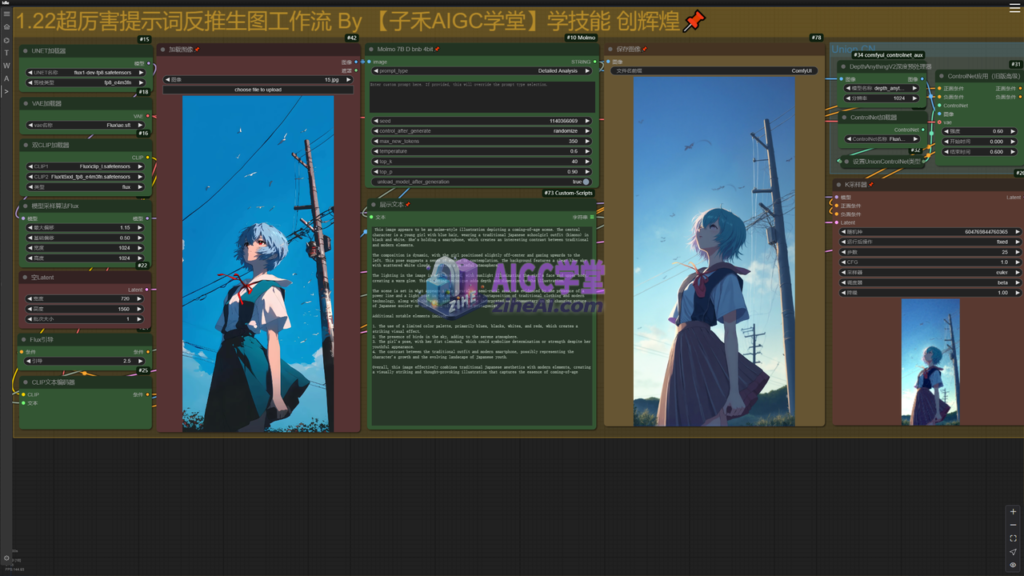Screen dimensions: 1024x576
Task: Increase the 空Latent height 1560 value
Action: click(139, 309)
